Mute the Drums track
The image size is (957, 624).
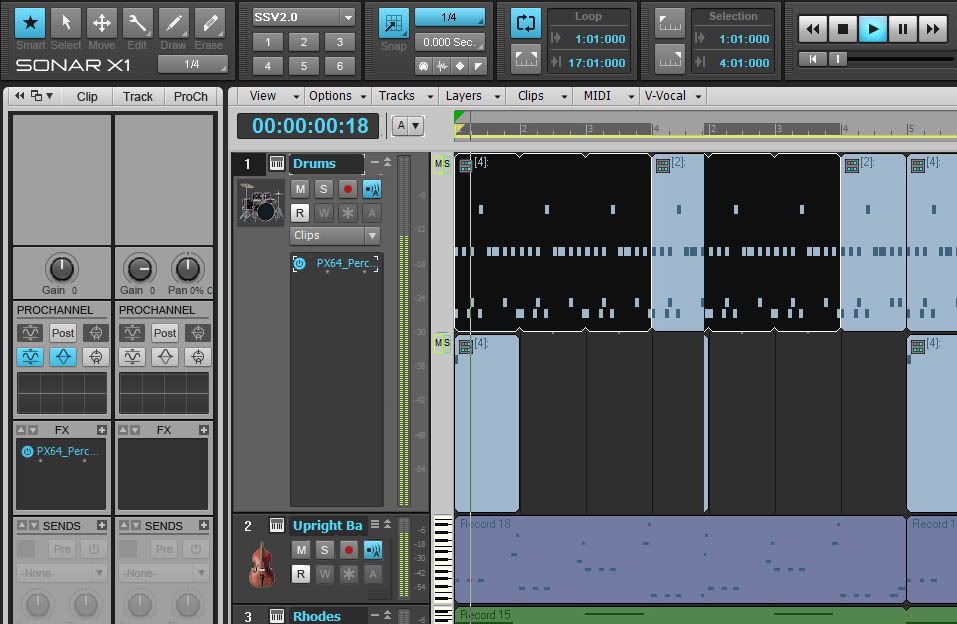click(299, 189)
